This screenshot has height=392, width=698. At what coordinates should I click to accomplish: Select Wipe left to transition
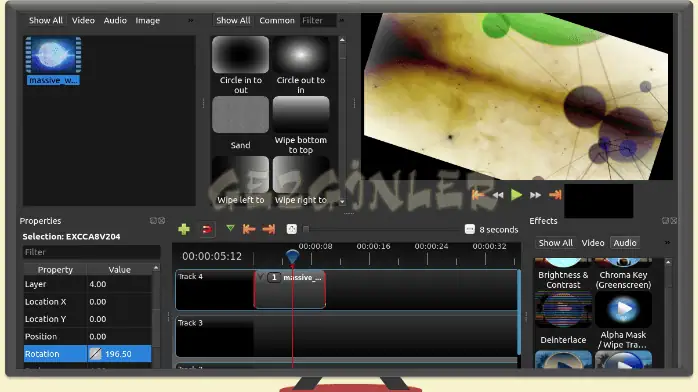240,175
